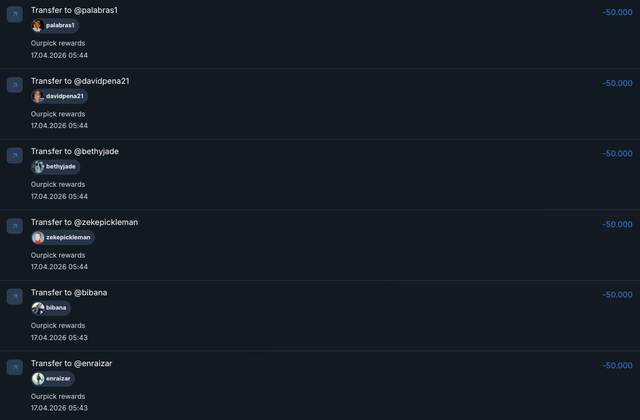Image resolution: width=640 pixels, height=420 pixels.
Task: Select the bethyjade user badge
Action: [x=56, y=167]
